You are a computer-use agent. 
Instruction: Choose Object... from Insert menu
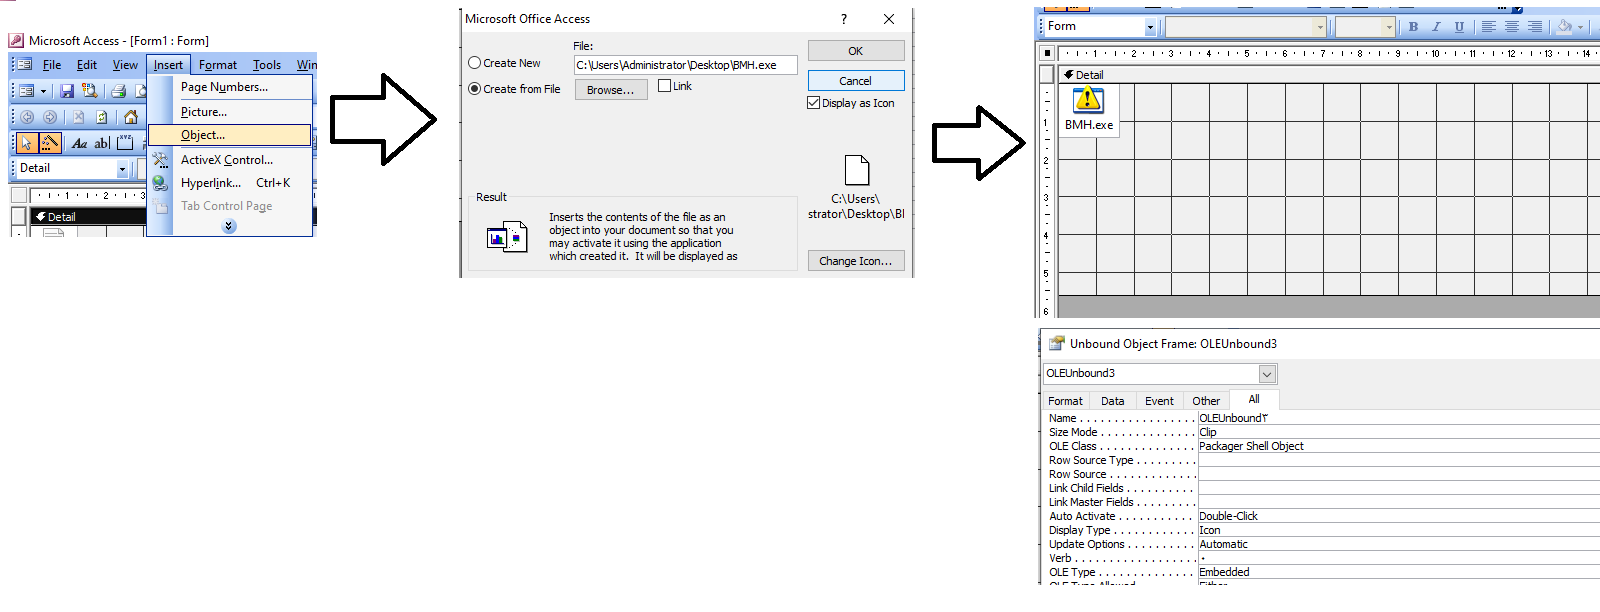[x=230, y=135]
